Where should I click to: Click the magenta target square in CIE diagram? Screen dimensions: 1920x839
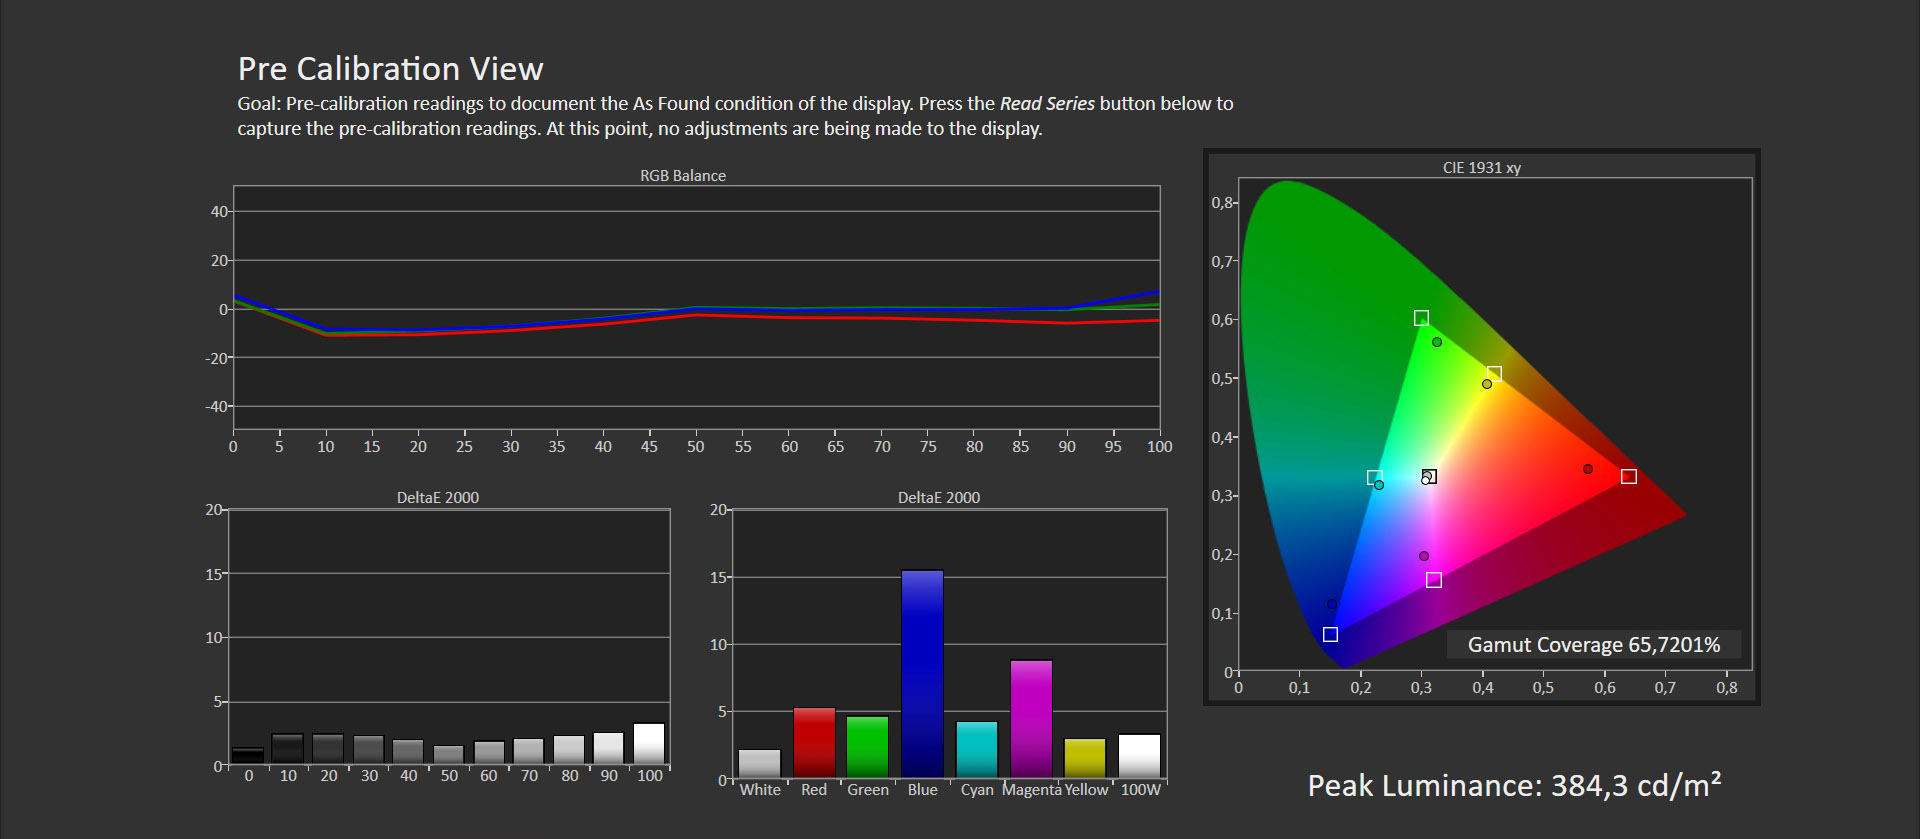[x=1434, y=580]
